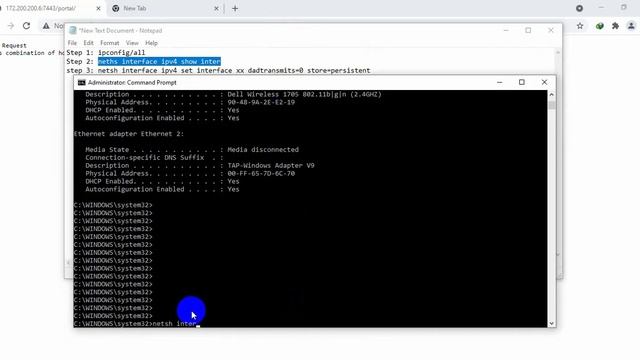This screenshot has width=640, height=360.
Task: Minimize the Command Prompt window
Action: [499, 82]
